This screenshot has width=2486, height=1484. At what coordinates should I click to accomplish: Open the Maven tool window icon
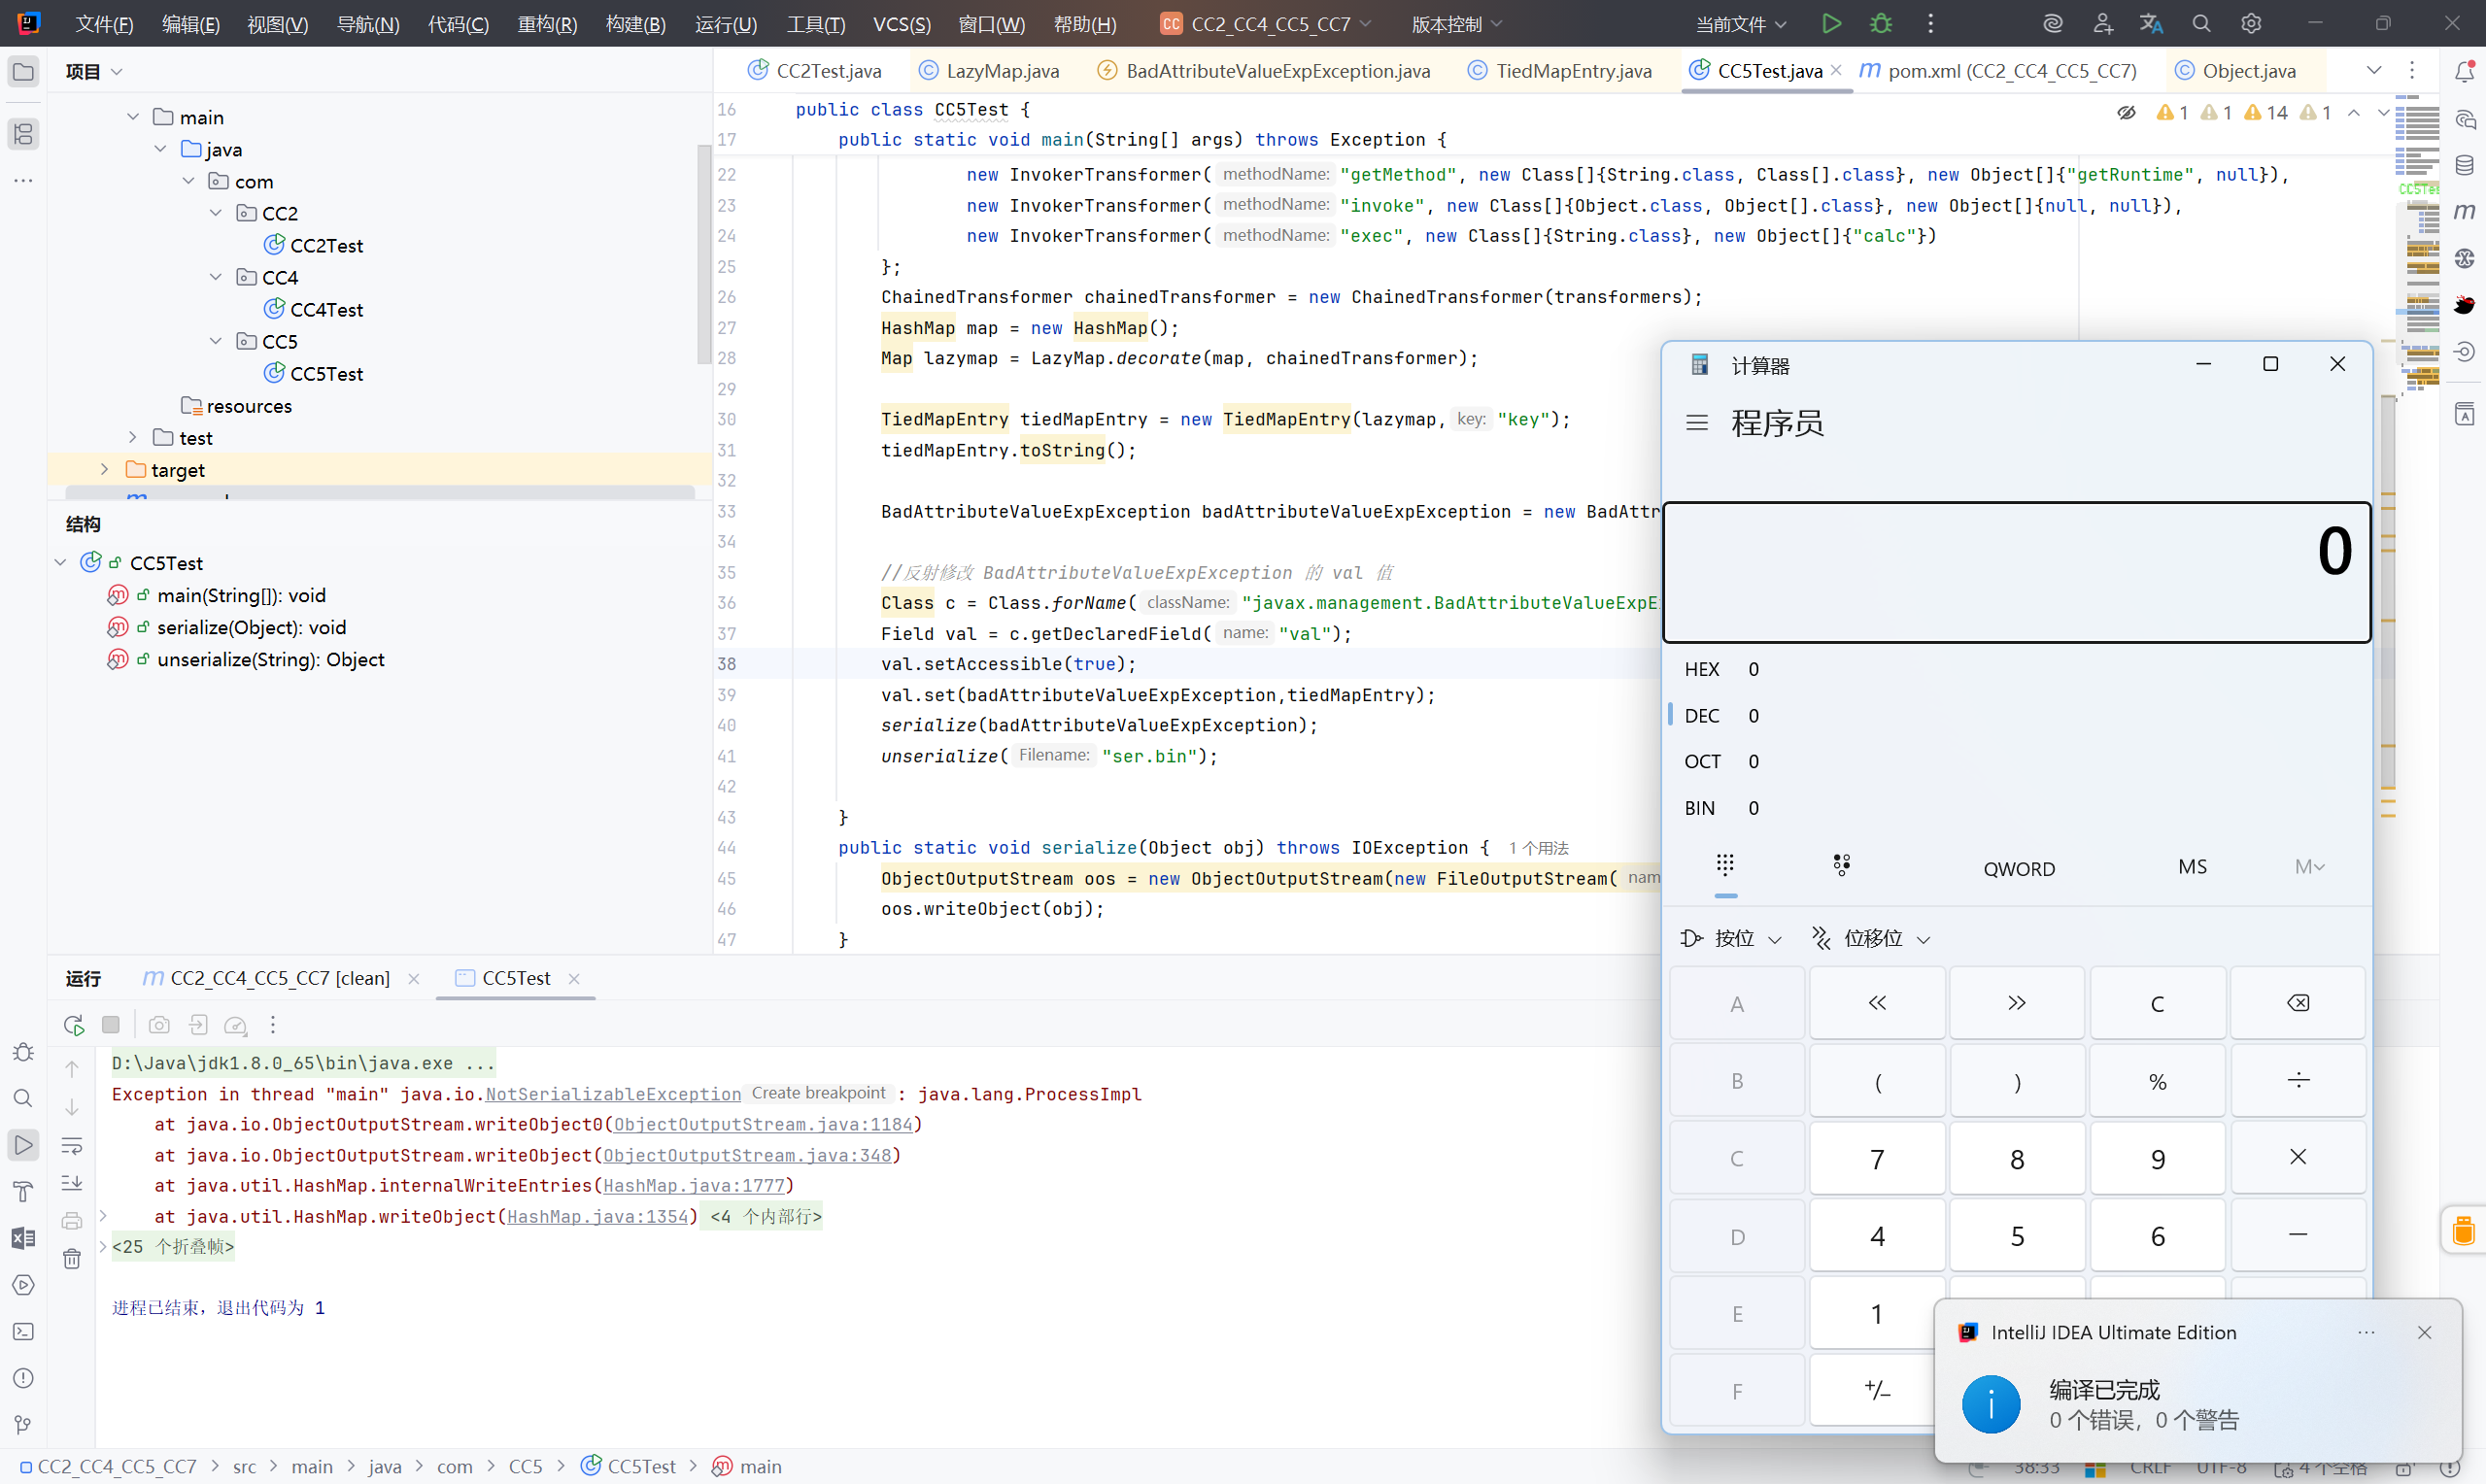(2464, 211)
